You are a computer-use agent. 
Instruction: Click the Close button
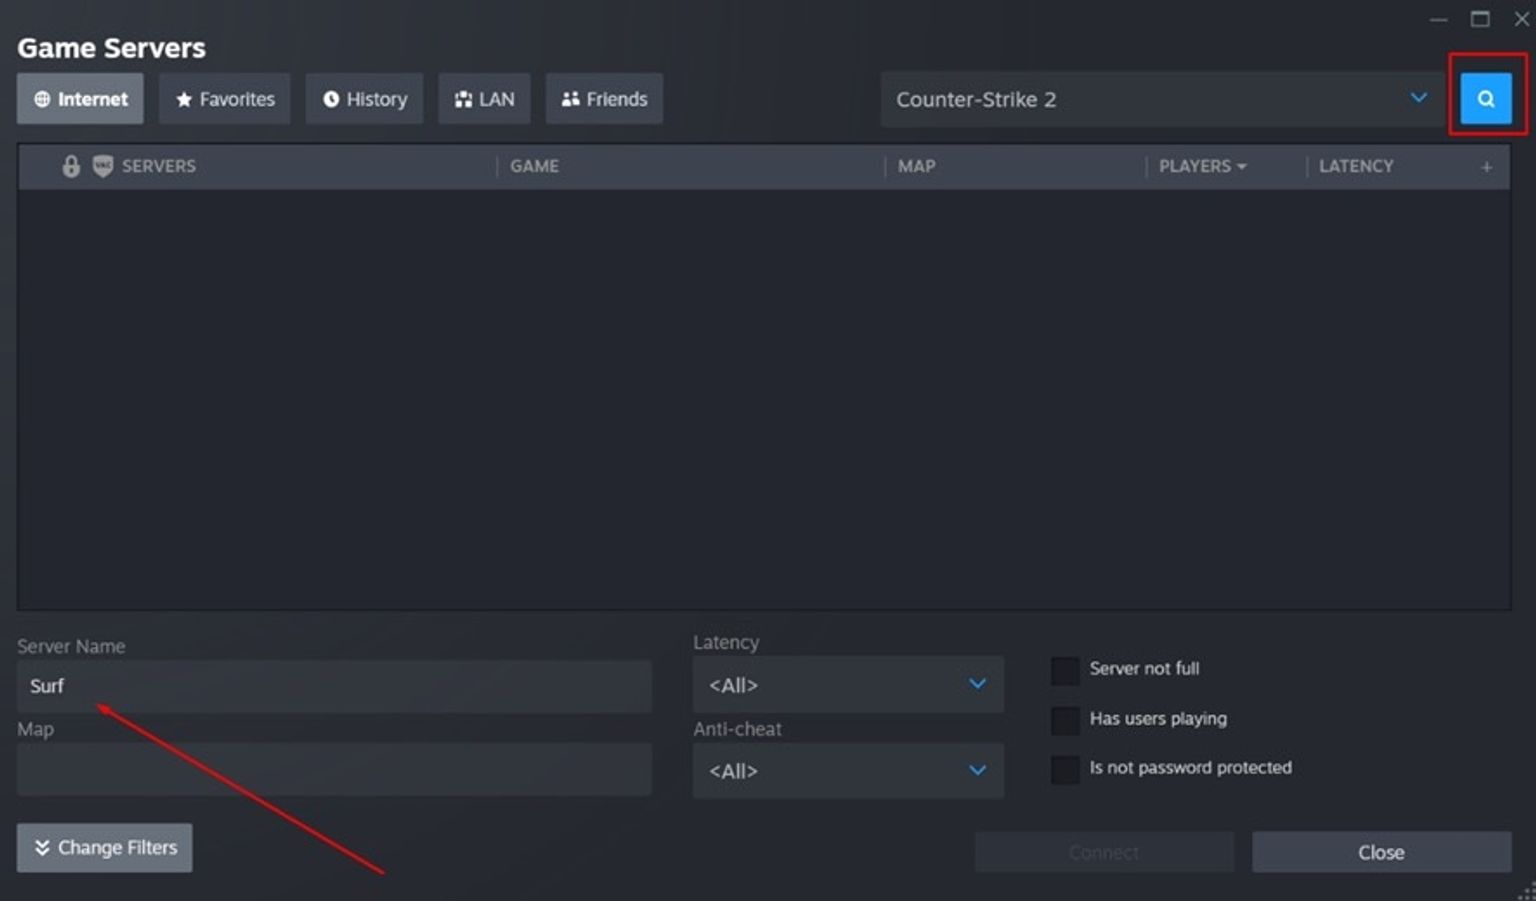(1381, 852)
